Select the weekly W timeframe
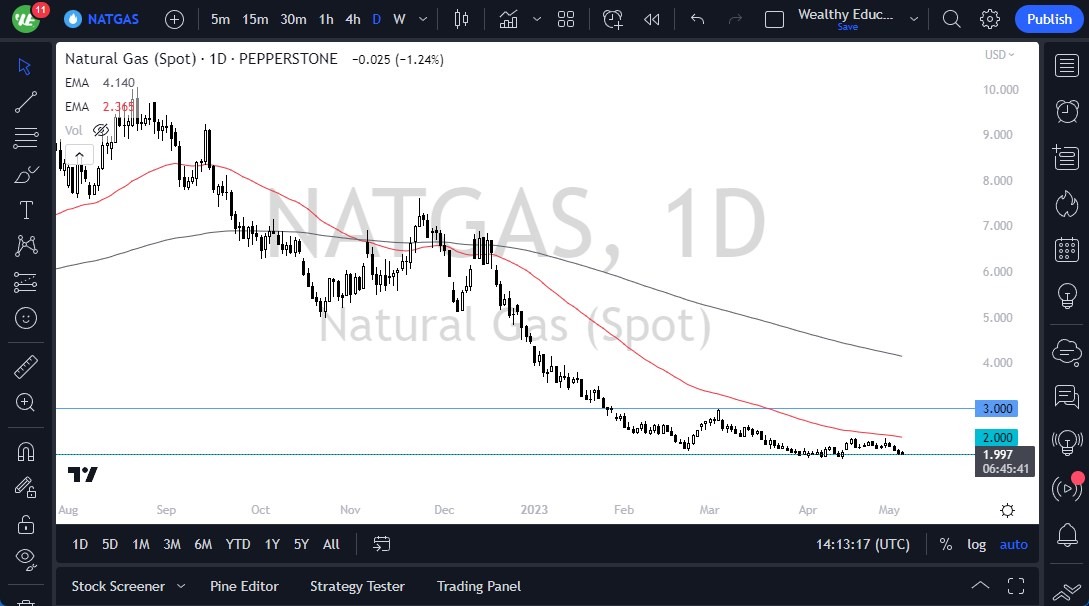1089x606 pixels. coord(399,19)
